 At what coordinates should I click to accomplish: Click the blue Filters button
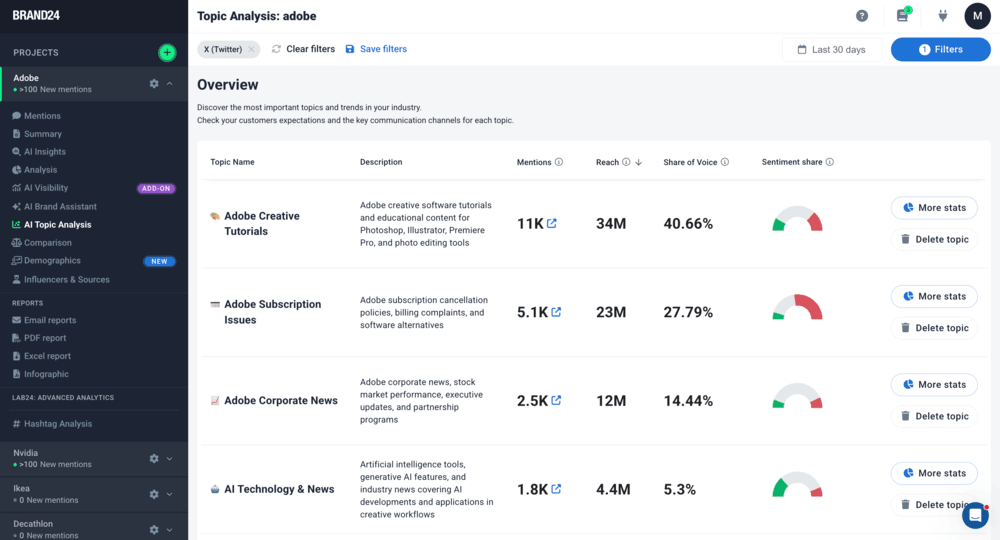pyautogui.click(x=940, y=49)
